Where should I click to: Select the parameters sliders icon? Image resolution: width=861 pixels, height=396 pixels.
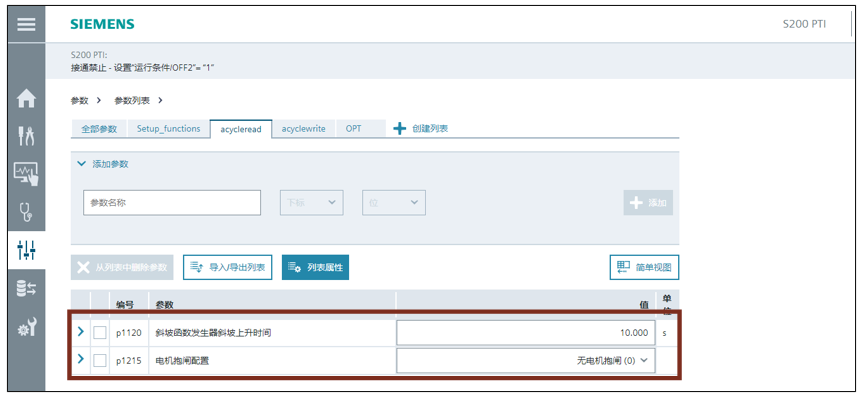(26, 249)
